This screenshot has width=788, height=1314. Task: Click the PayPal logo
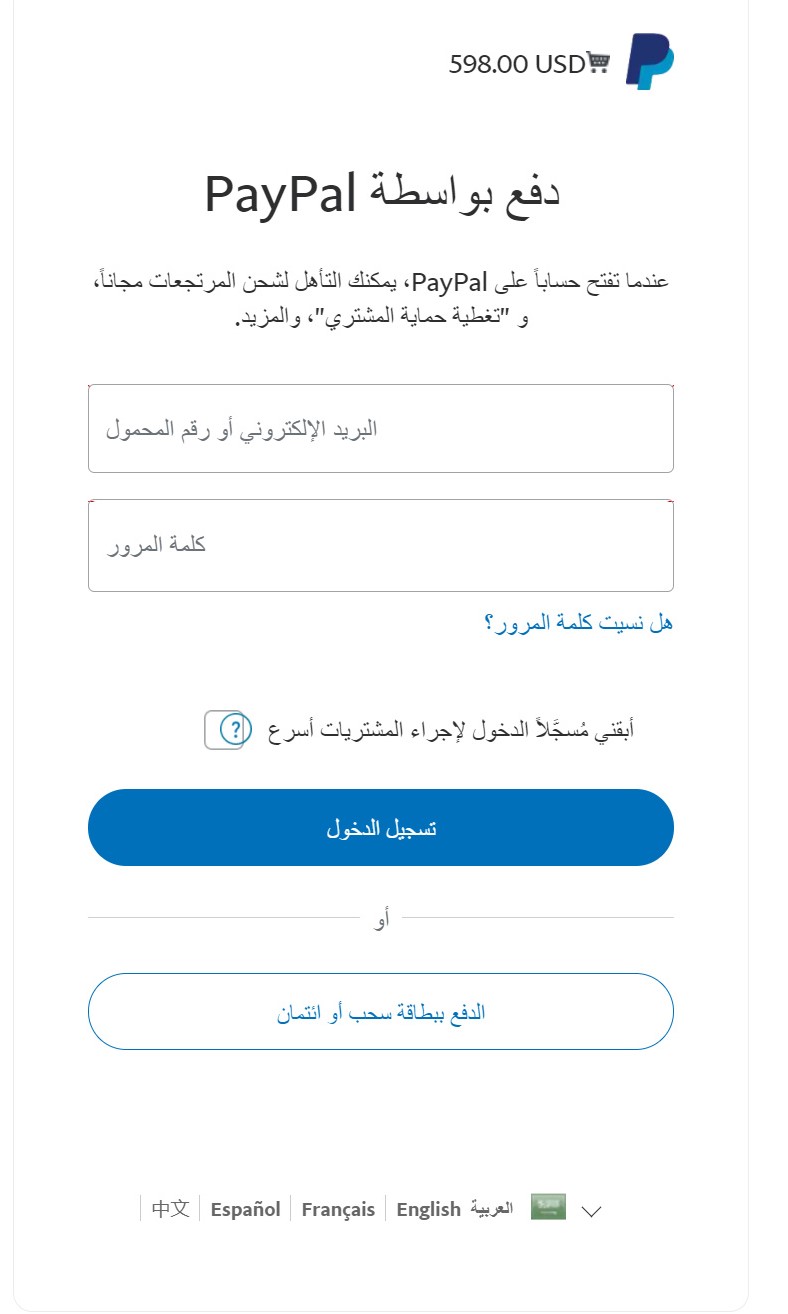[x=650, y=62]
